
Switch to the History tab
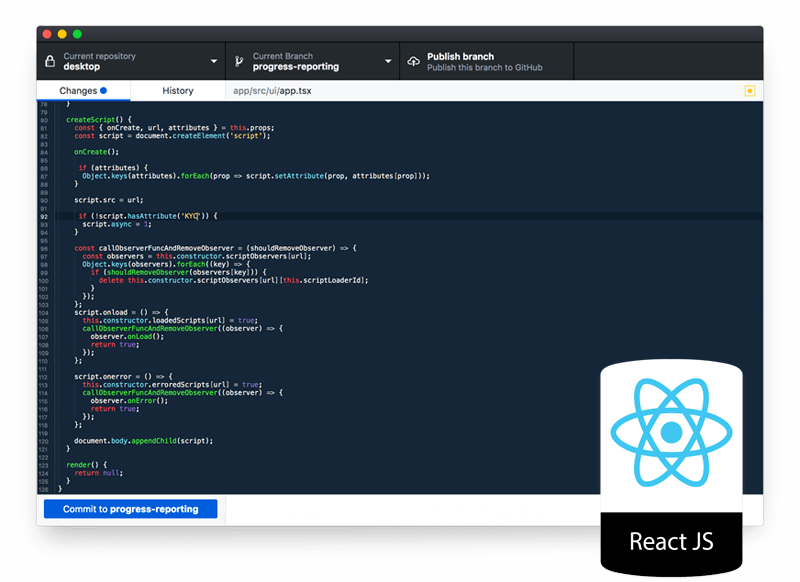point(178,90)
